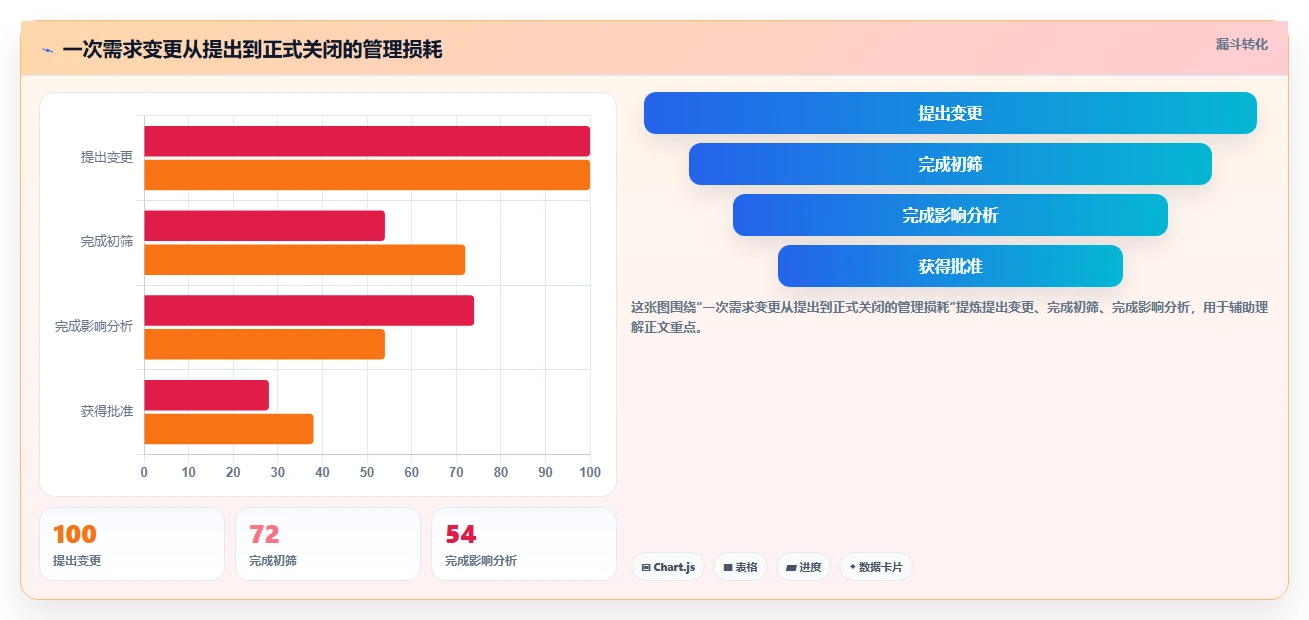
Task: Click the 进度 tag chip
Action: tap(803, 567)
